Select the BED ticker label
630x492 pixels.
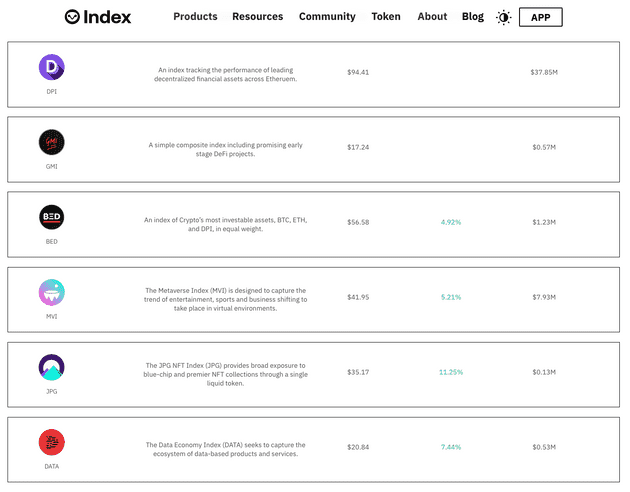click(x=51, y=241)
